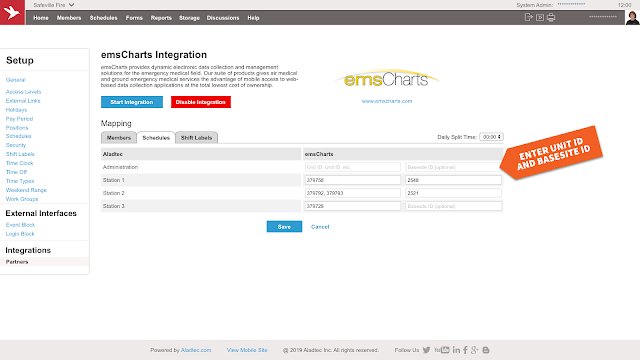The width and height of the screenshot is (640, 360).
Task: Open the Blogger footer icon
Action: 486,350
